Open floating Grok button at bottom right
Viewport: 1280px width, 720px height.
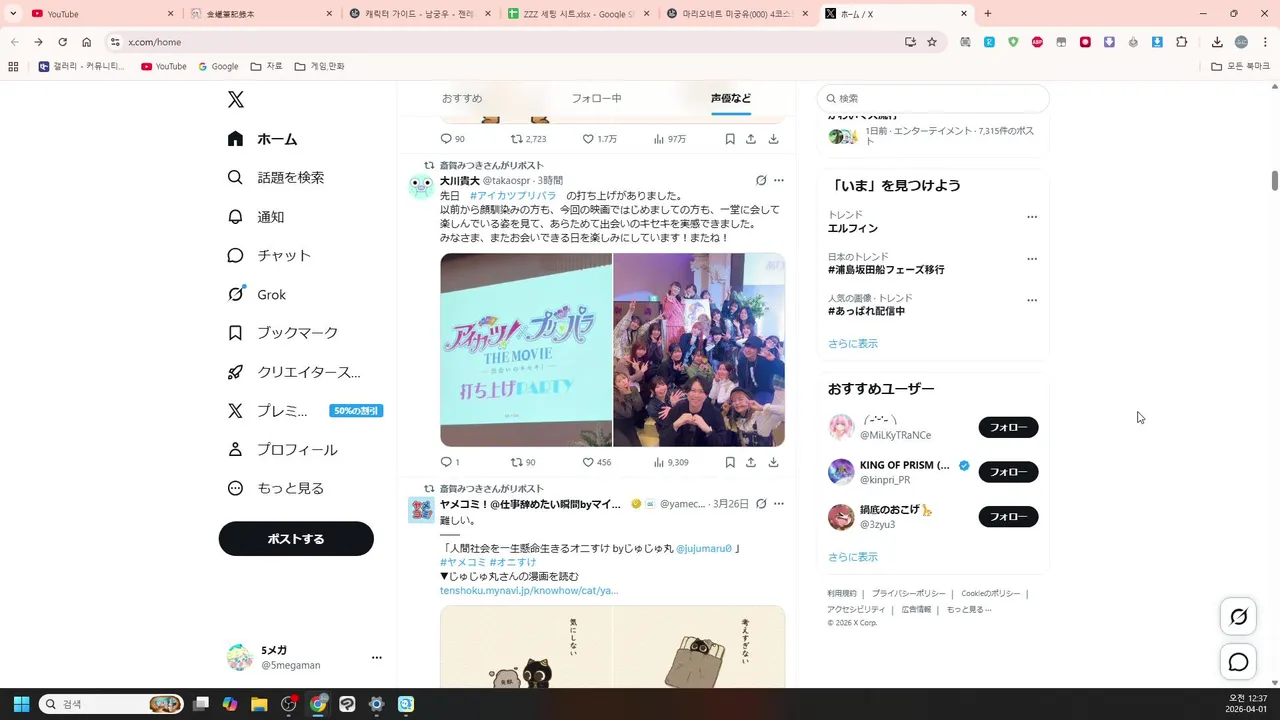click(1238, 617)
